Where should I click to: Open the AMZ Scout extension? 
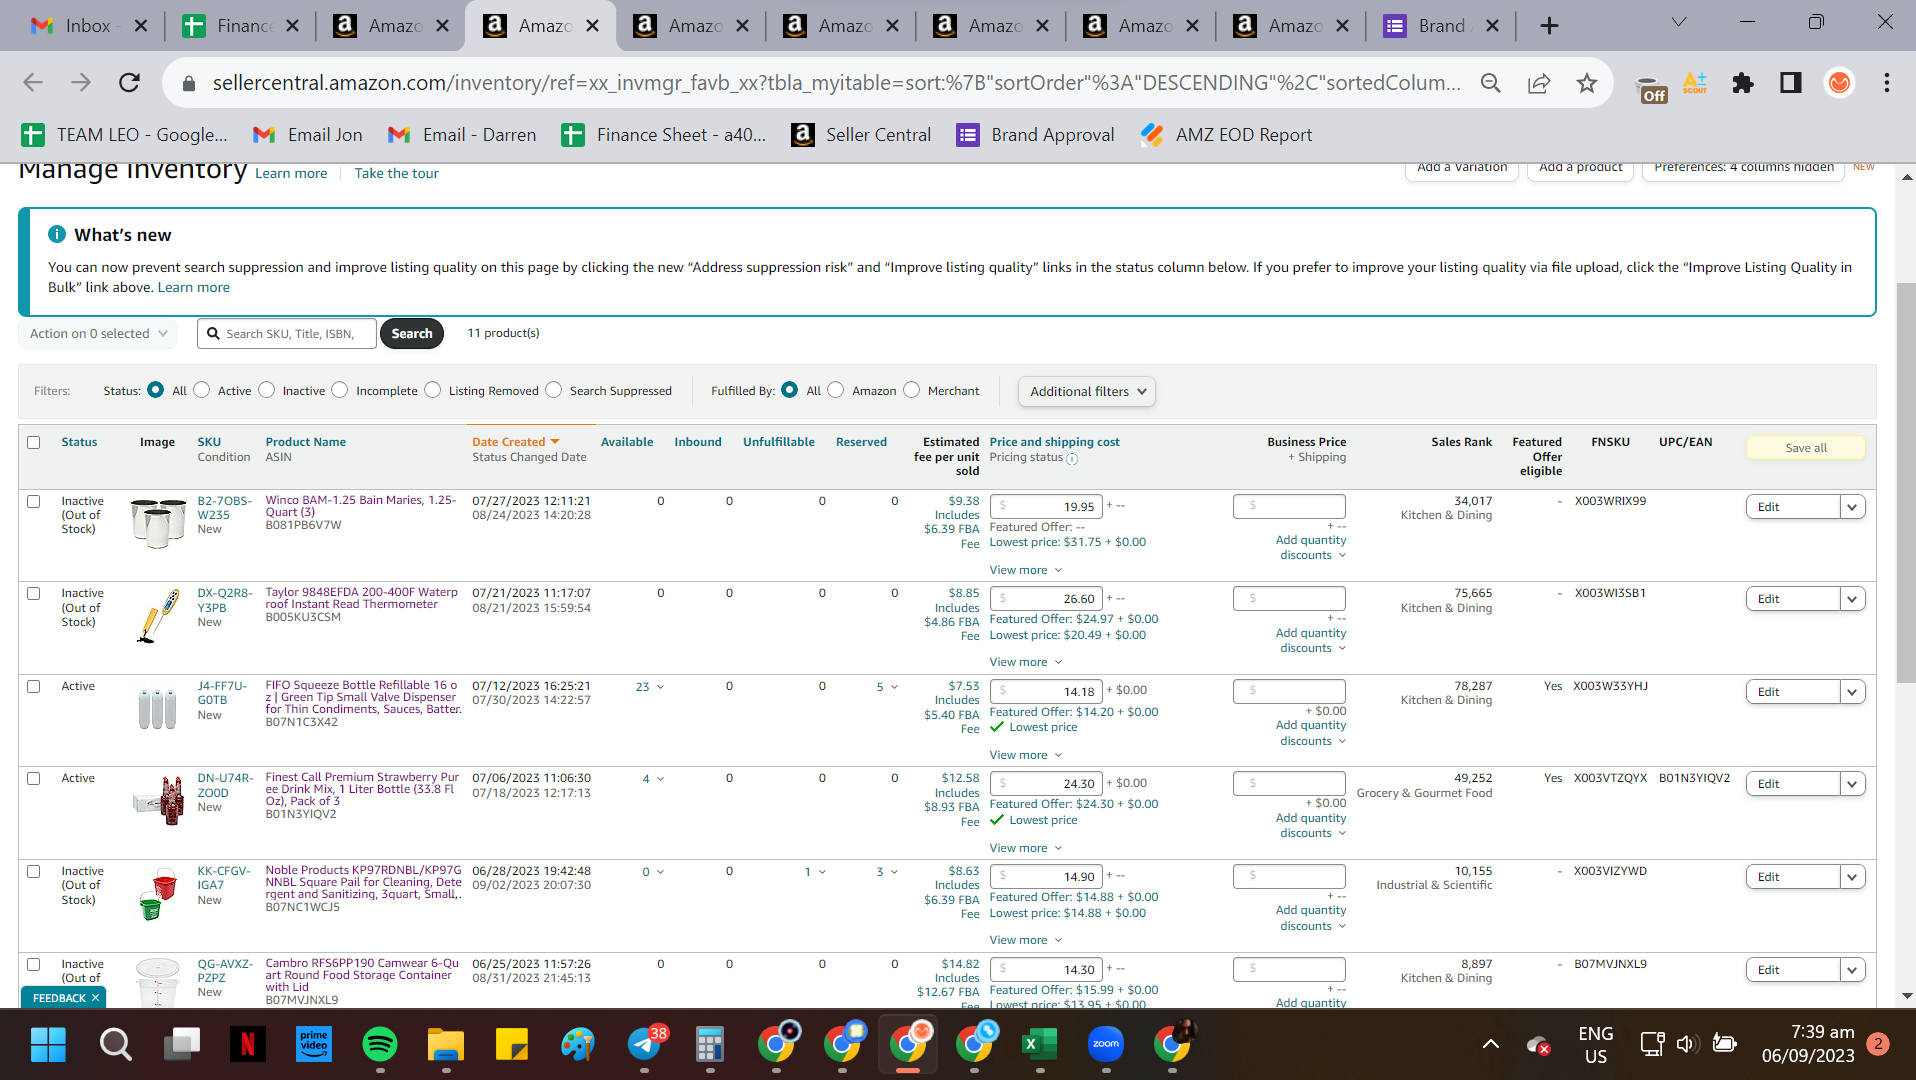point(1695,83)
